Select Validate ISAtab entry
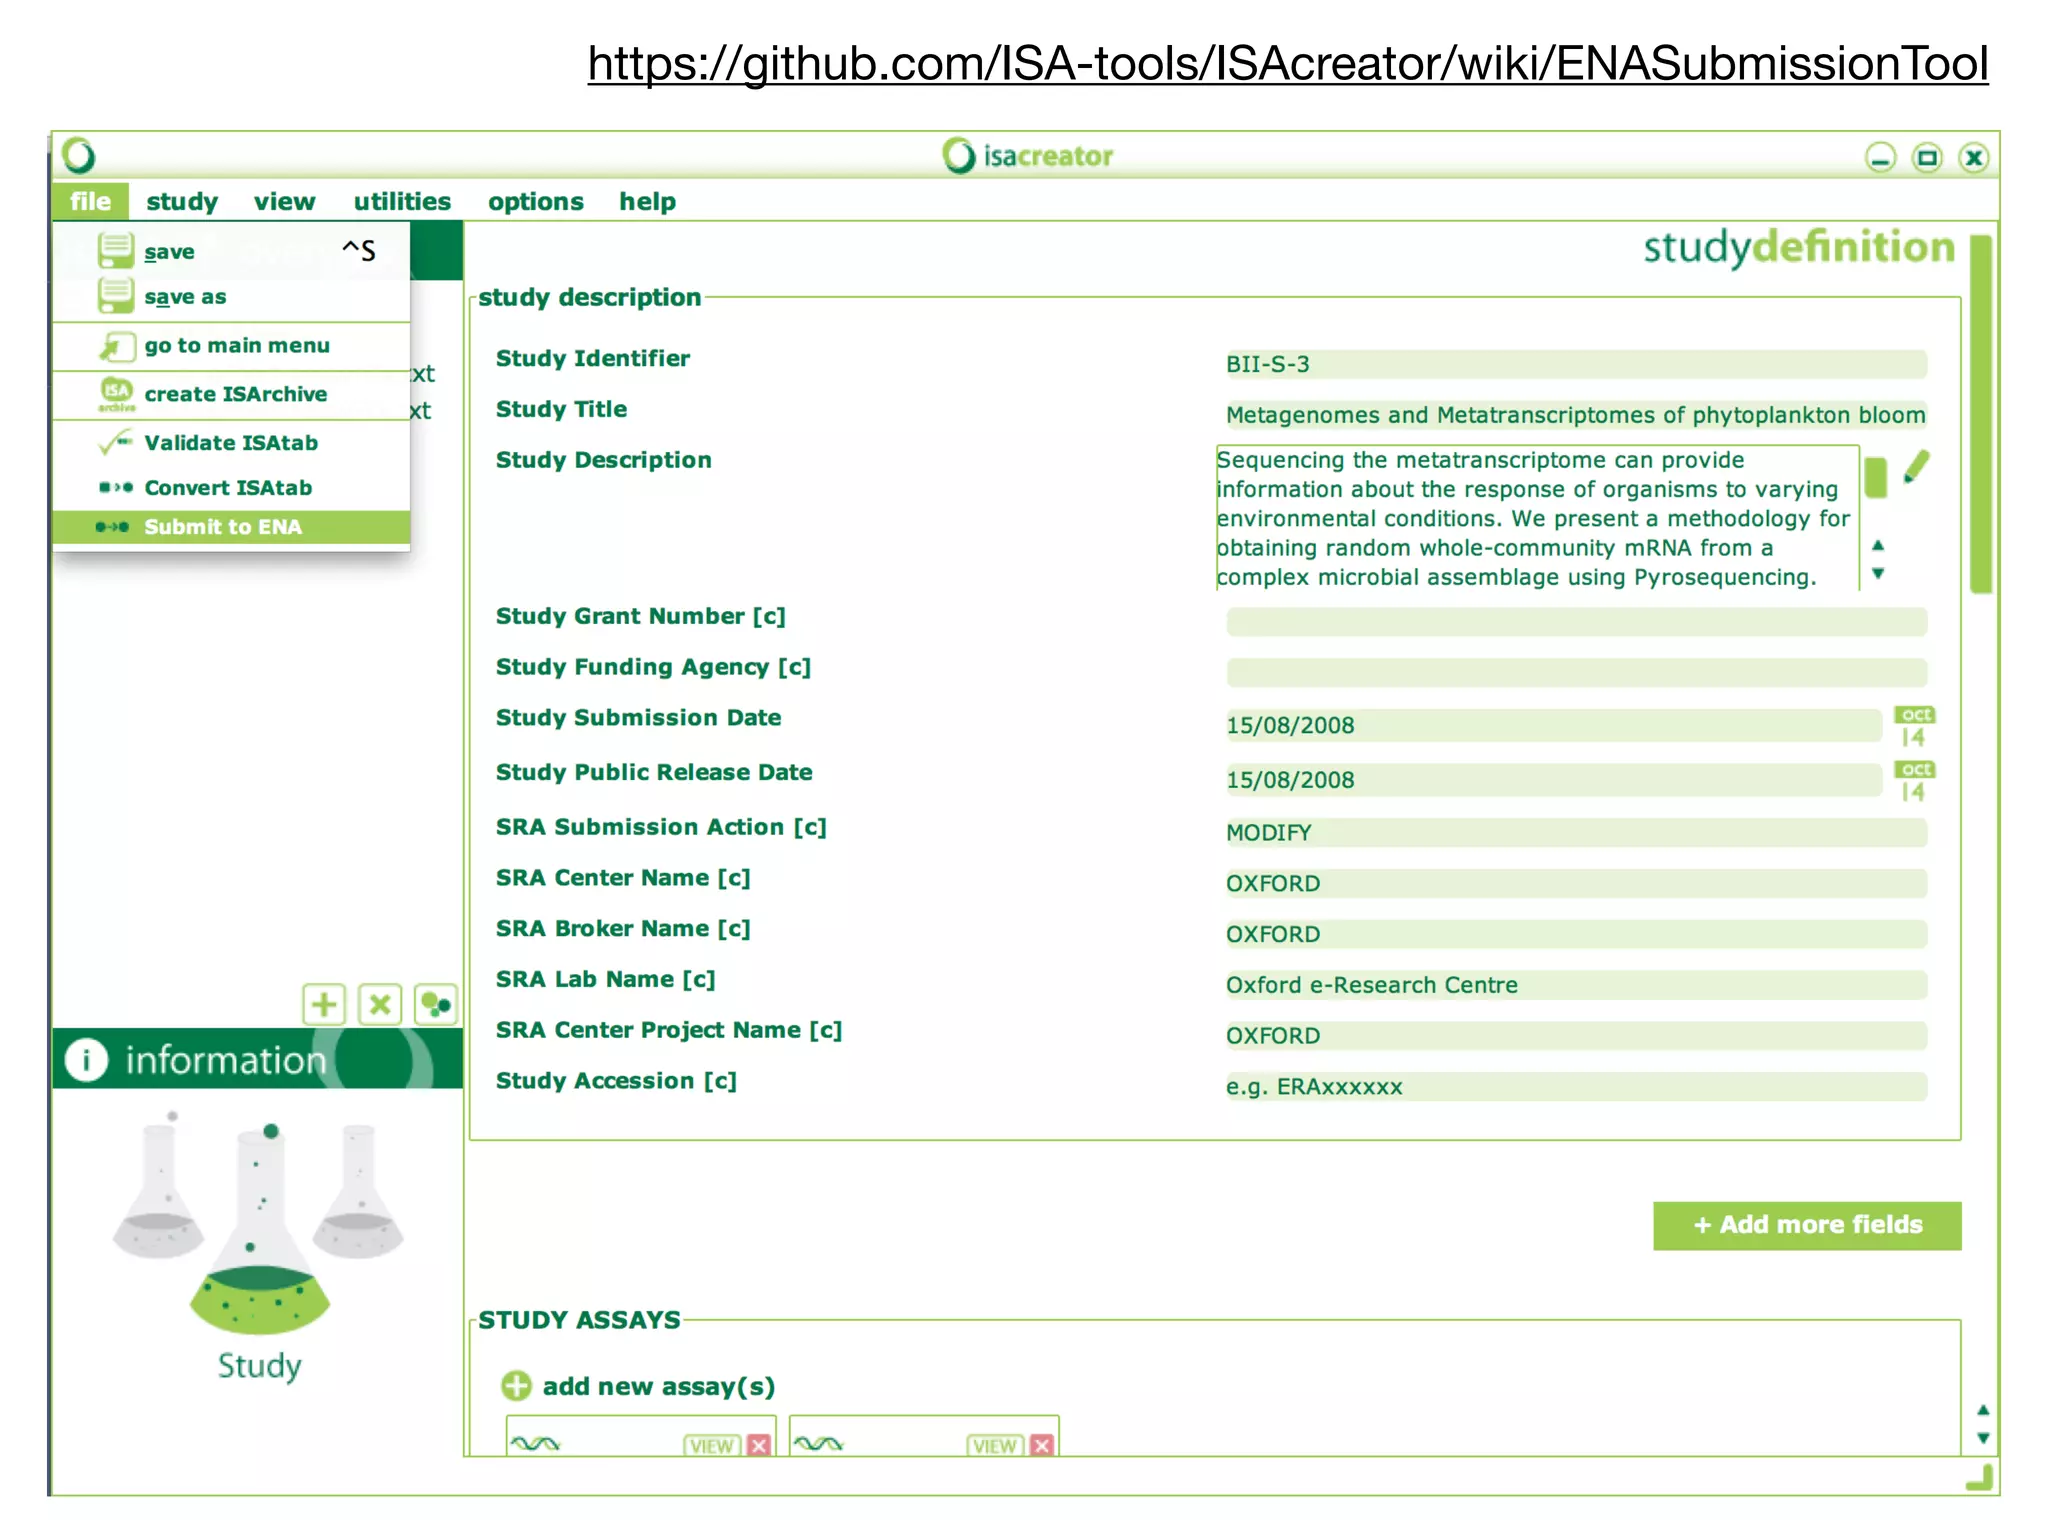Image resolution: width=2048 pixels, height=1536 pixels. click(x=231, y=442)
